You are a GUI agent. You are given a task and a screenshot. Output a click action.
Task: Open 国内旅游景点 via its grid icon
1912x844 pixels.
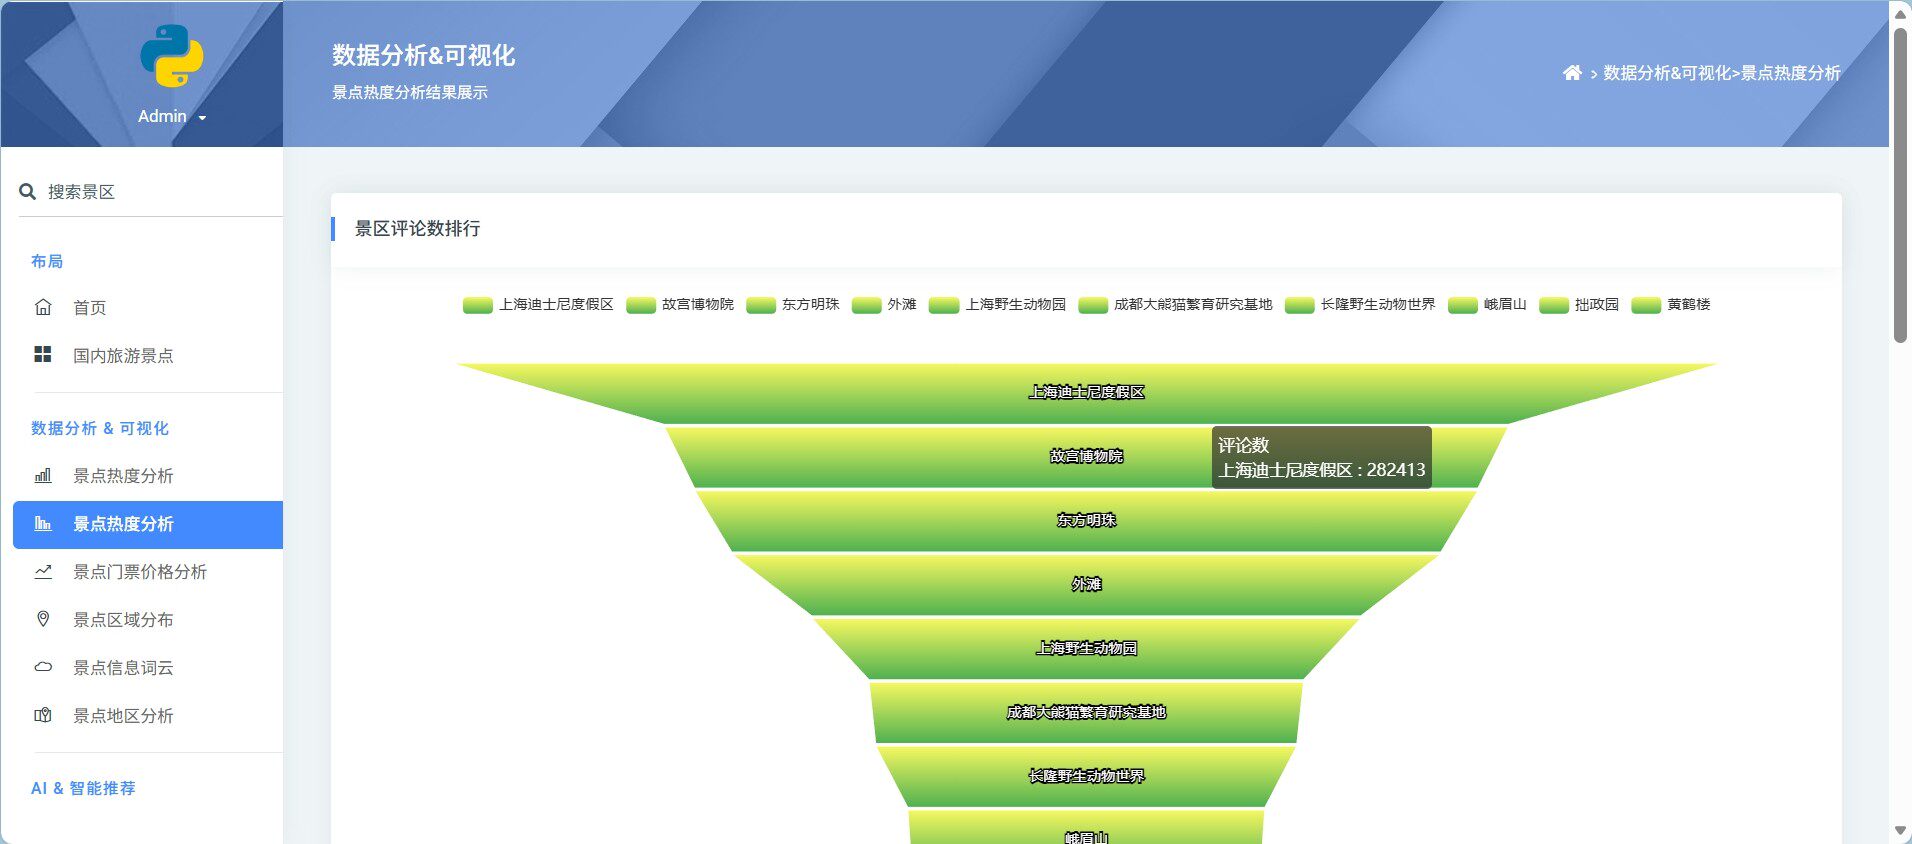click(x=43, y=355)
